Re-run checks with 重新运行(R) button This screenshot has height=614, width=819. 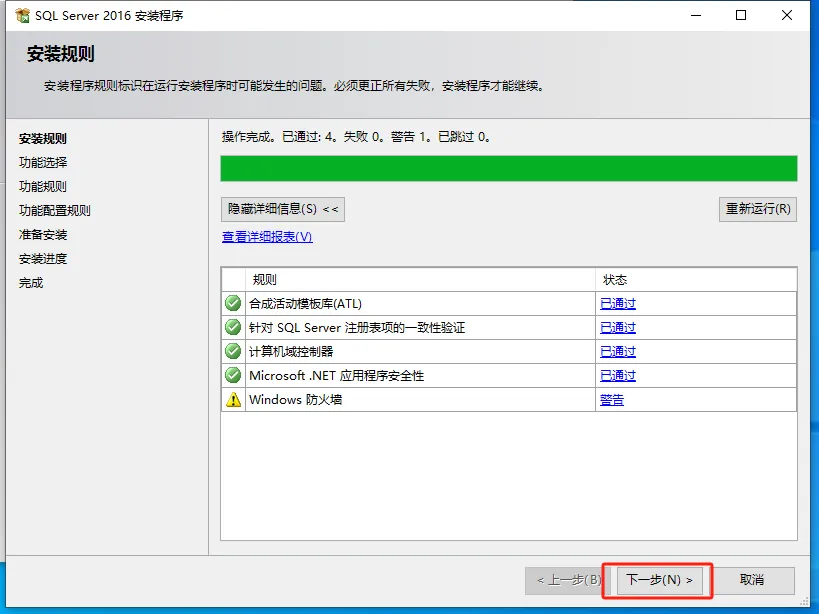758,209
